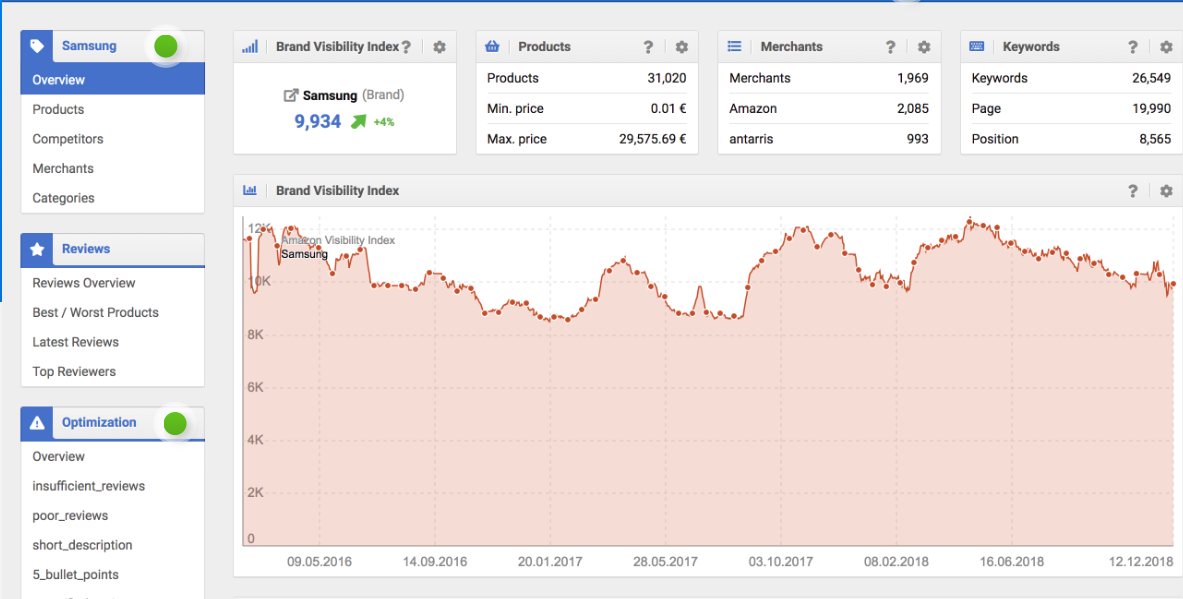Image resolution: width=1183 pixels, height=599 pixels.
Task: Click green dot next to Samsung header
Action: coord(165,46)
